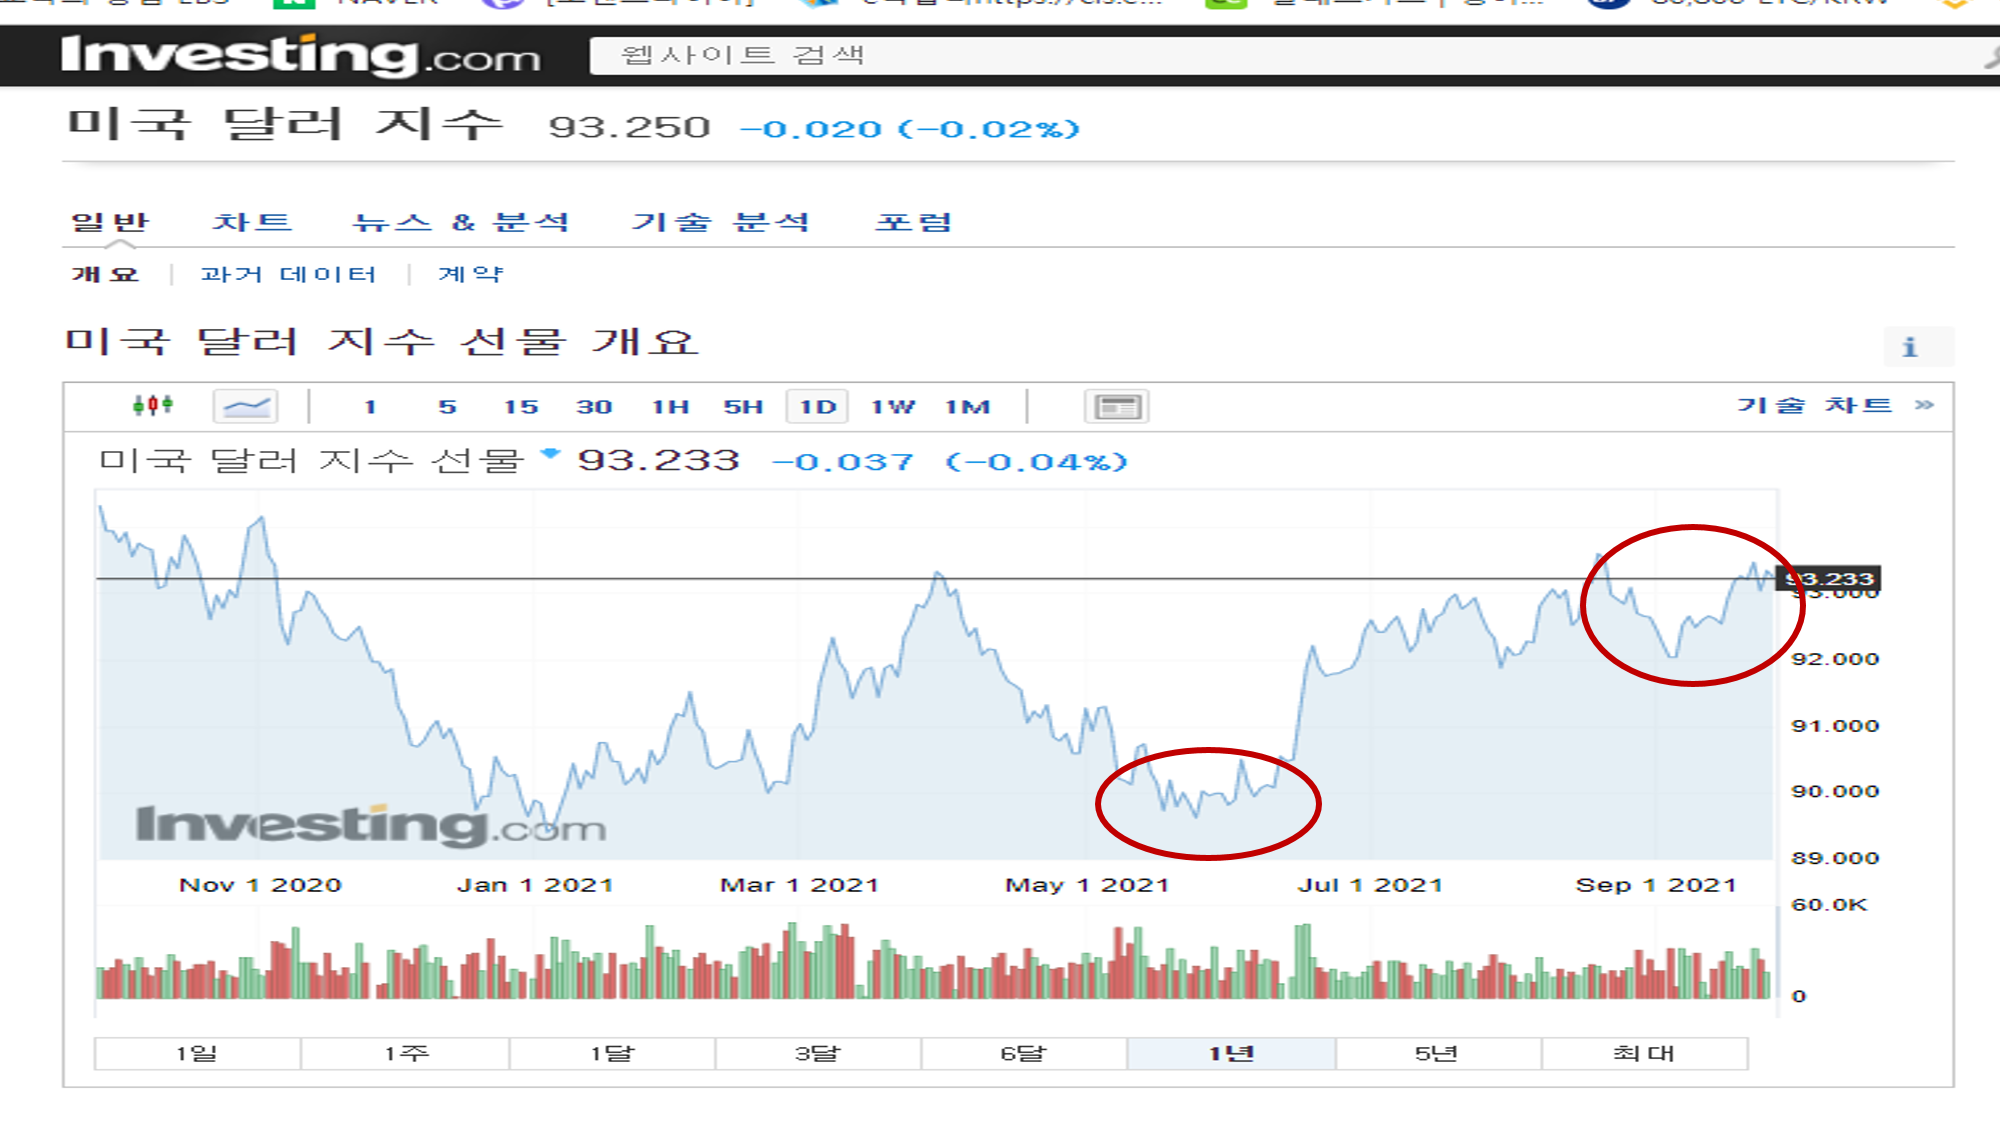Open the 기술 분석 tab
Viewport: 2000px width, 1125px height.
point(720,222)
